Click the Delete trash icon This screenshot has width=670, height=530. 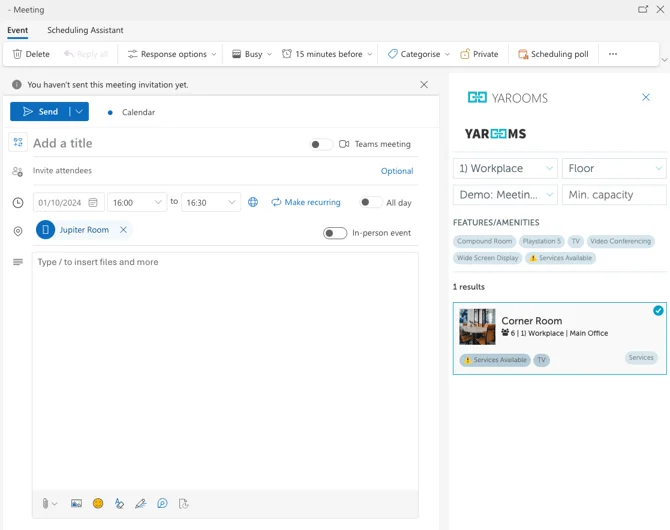(17, 54)
